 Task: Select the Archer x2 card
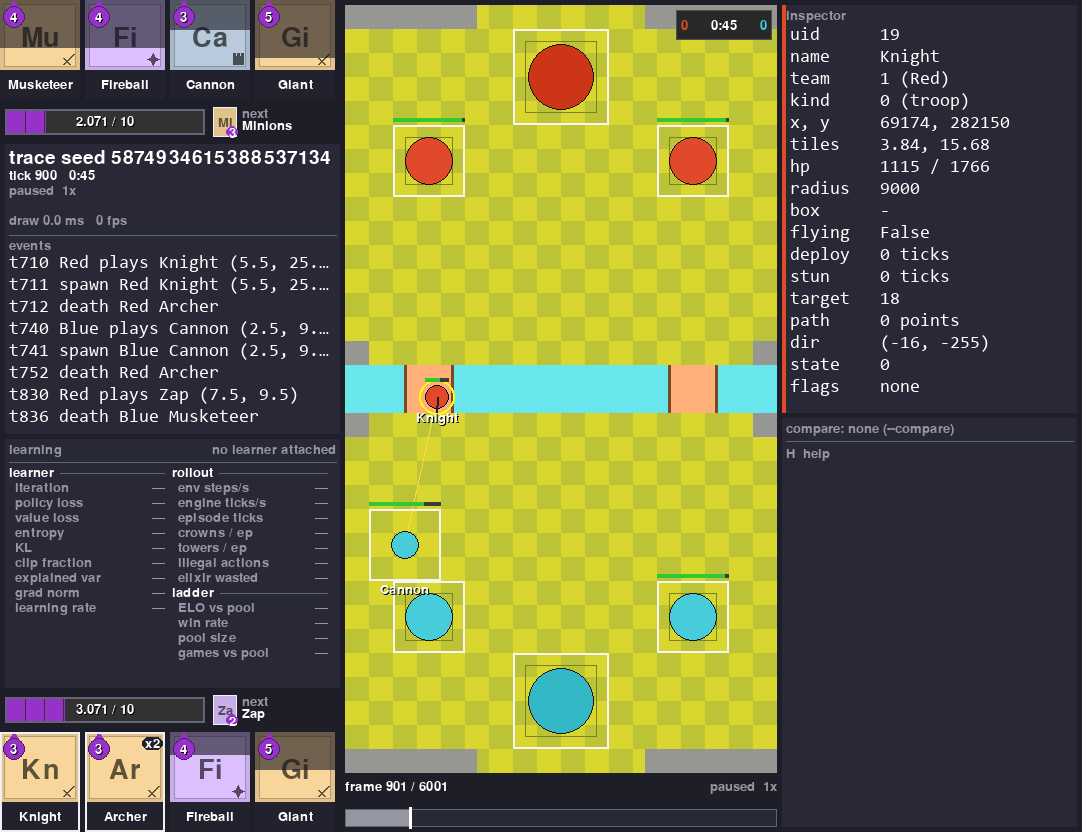tap(125, 780)
